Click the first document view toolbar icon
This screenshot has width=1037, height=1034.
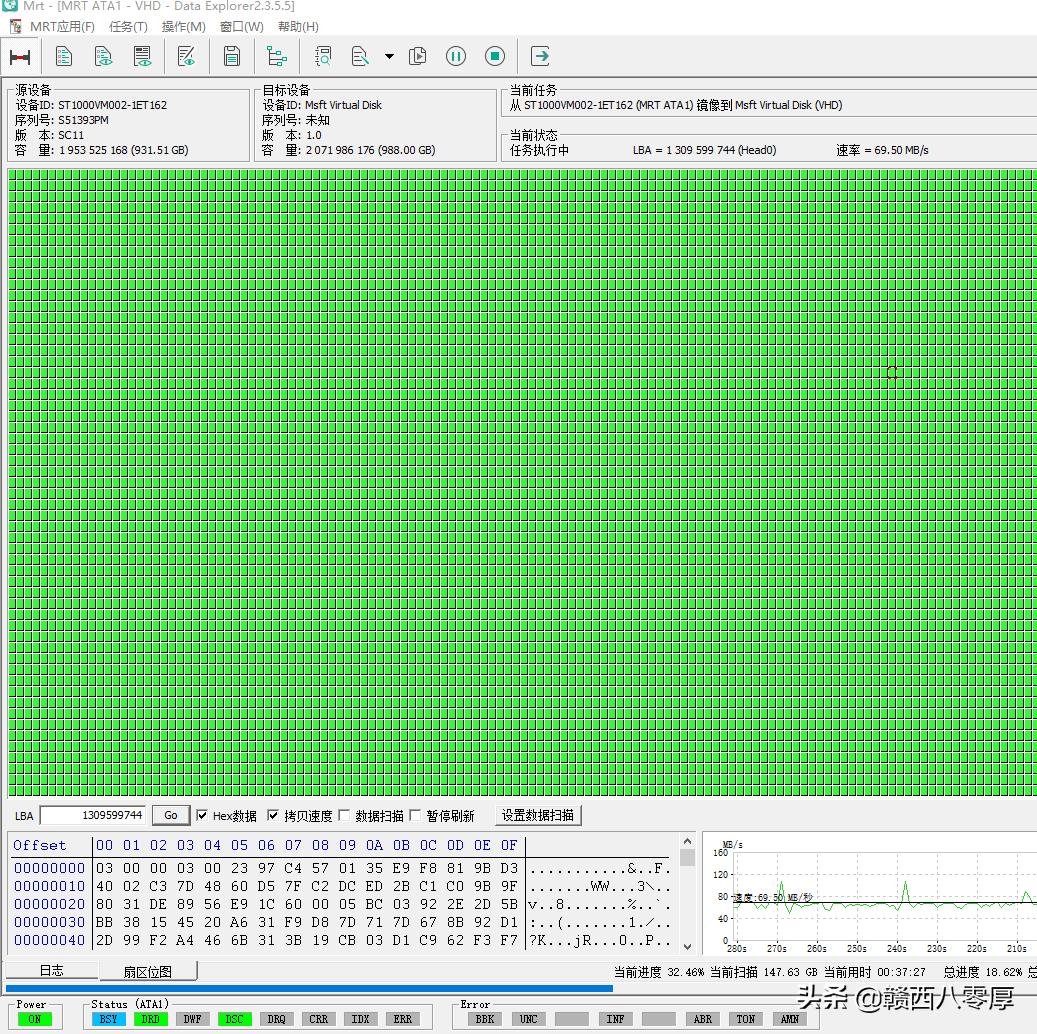63,56
